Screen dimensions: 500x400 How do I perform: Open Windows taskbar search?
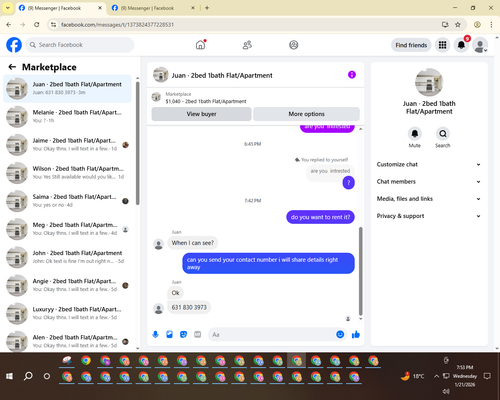pyautogui.click(x=28, y=376)
